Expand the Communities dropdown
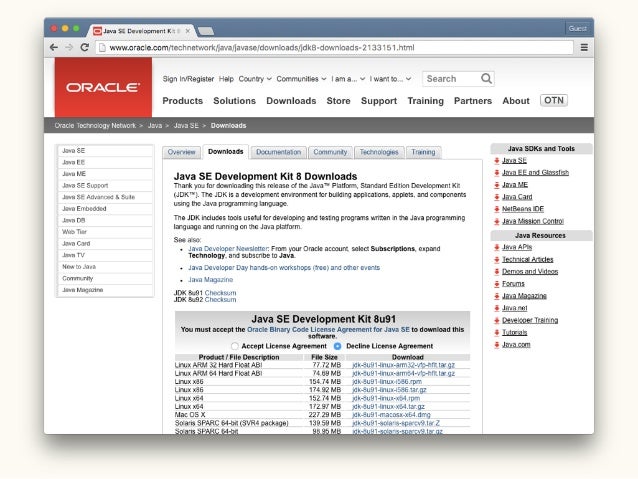This screenshot has width=638, height=479. point(301,79)
